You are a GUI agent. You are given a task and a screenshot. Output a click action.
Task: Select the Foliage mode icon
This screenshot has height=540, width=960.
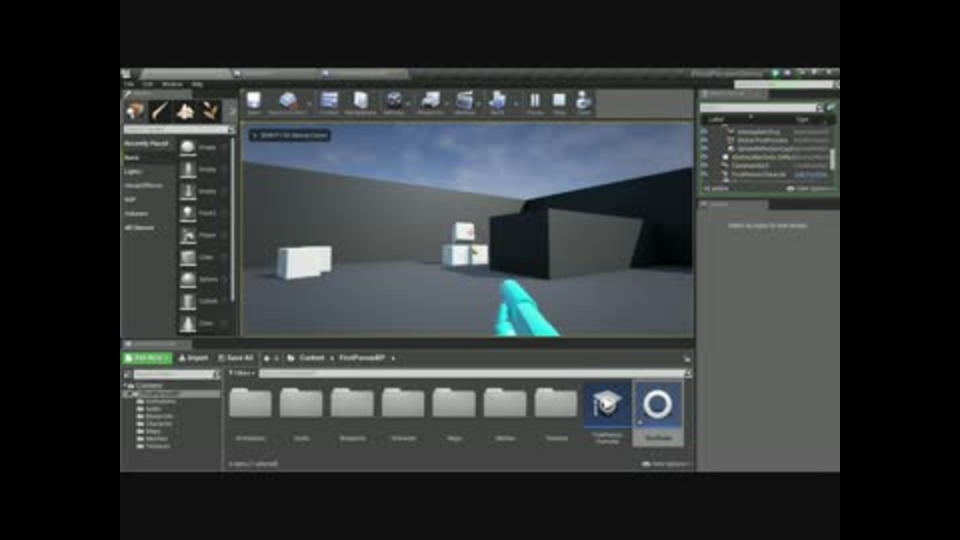point(210,111)
